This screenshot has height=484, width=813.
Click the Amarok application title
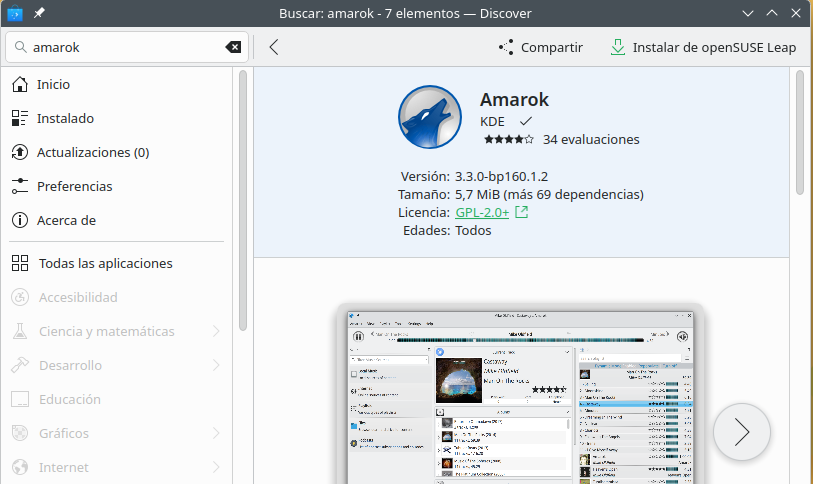pos(514,99)
